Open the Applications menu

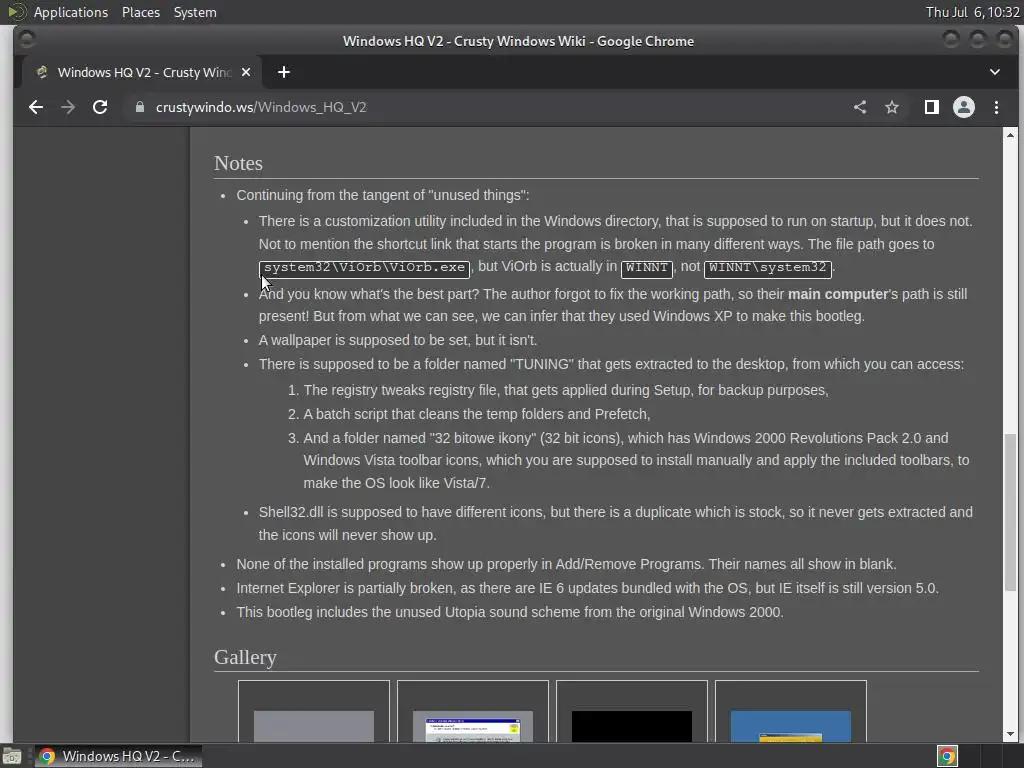(x=71, y=12)
